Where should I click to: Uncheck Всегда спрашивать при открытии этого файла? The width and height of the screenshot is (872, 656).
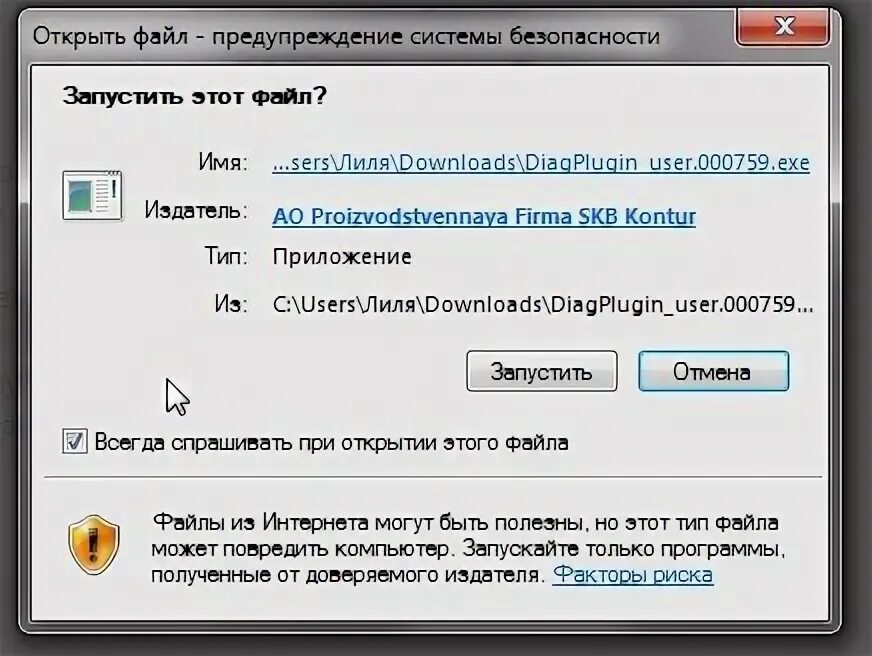75,442
